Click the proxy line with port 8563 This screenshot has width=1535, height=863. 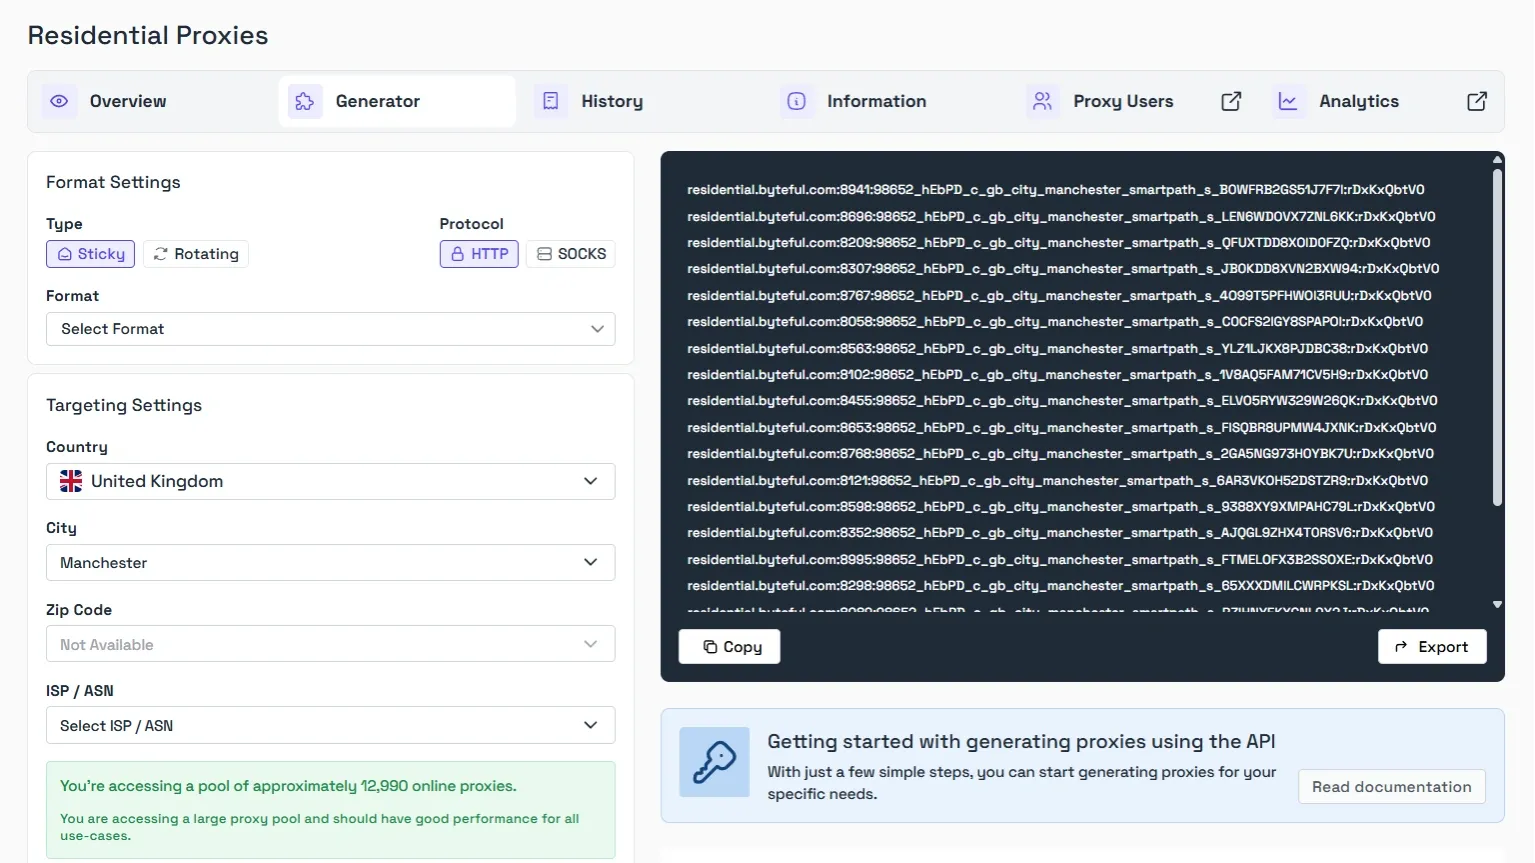pos(1058,349)
